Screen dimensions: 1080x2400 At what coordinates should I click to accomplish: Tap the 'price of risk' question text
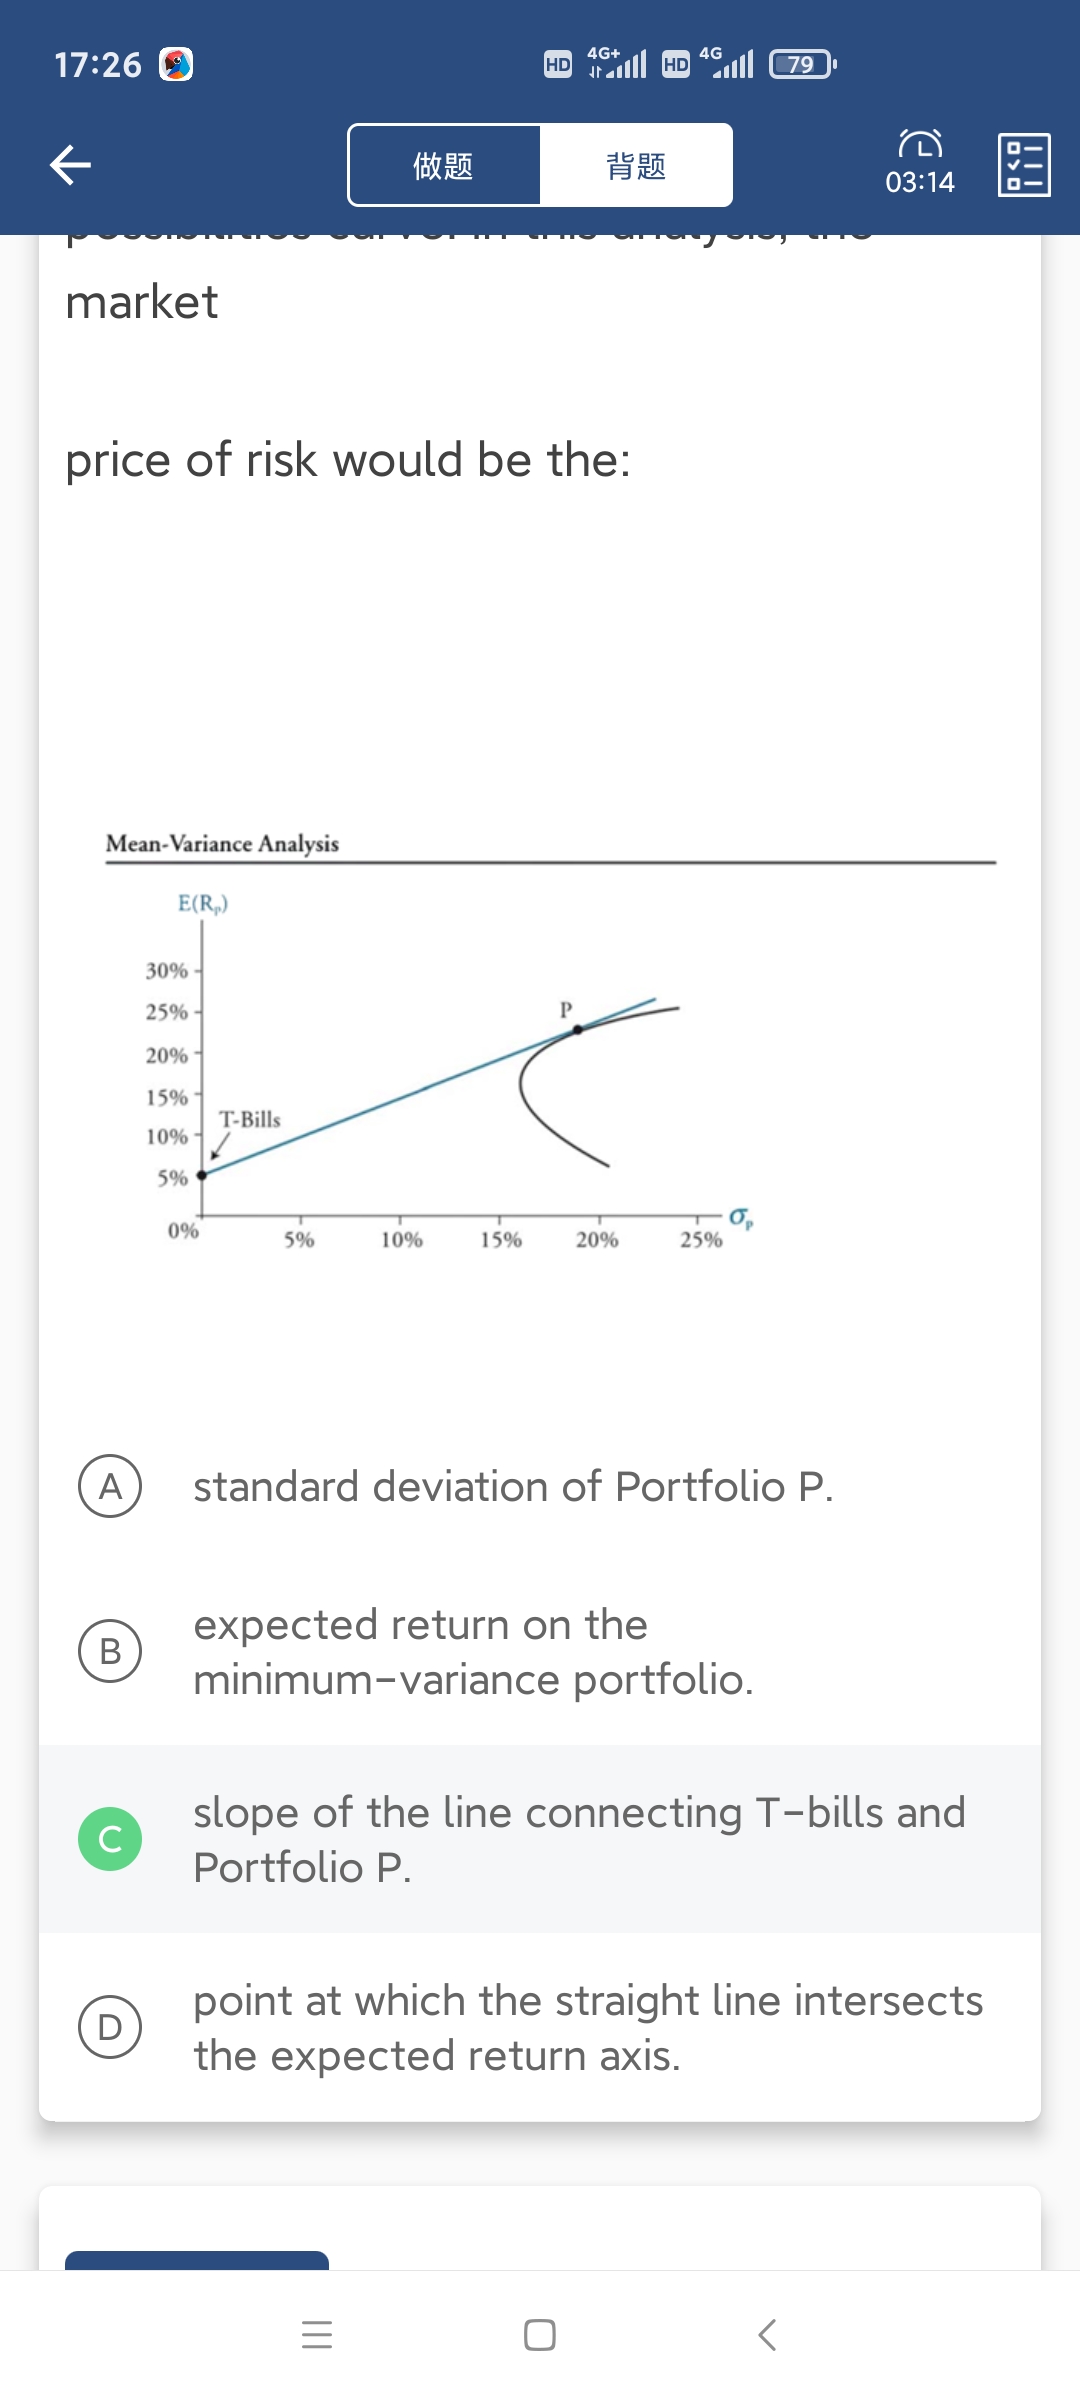(348, 460)
